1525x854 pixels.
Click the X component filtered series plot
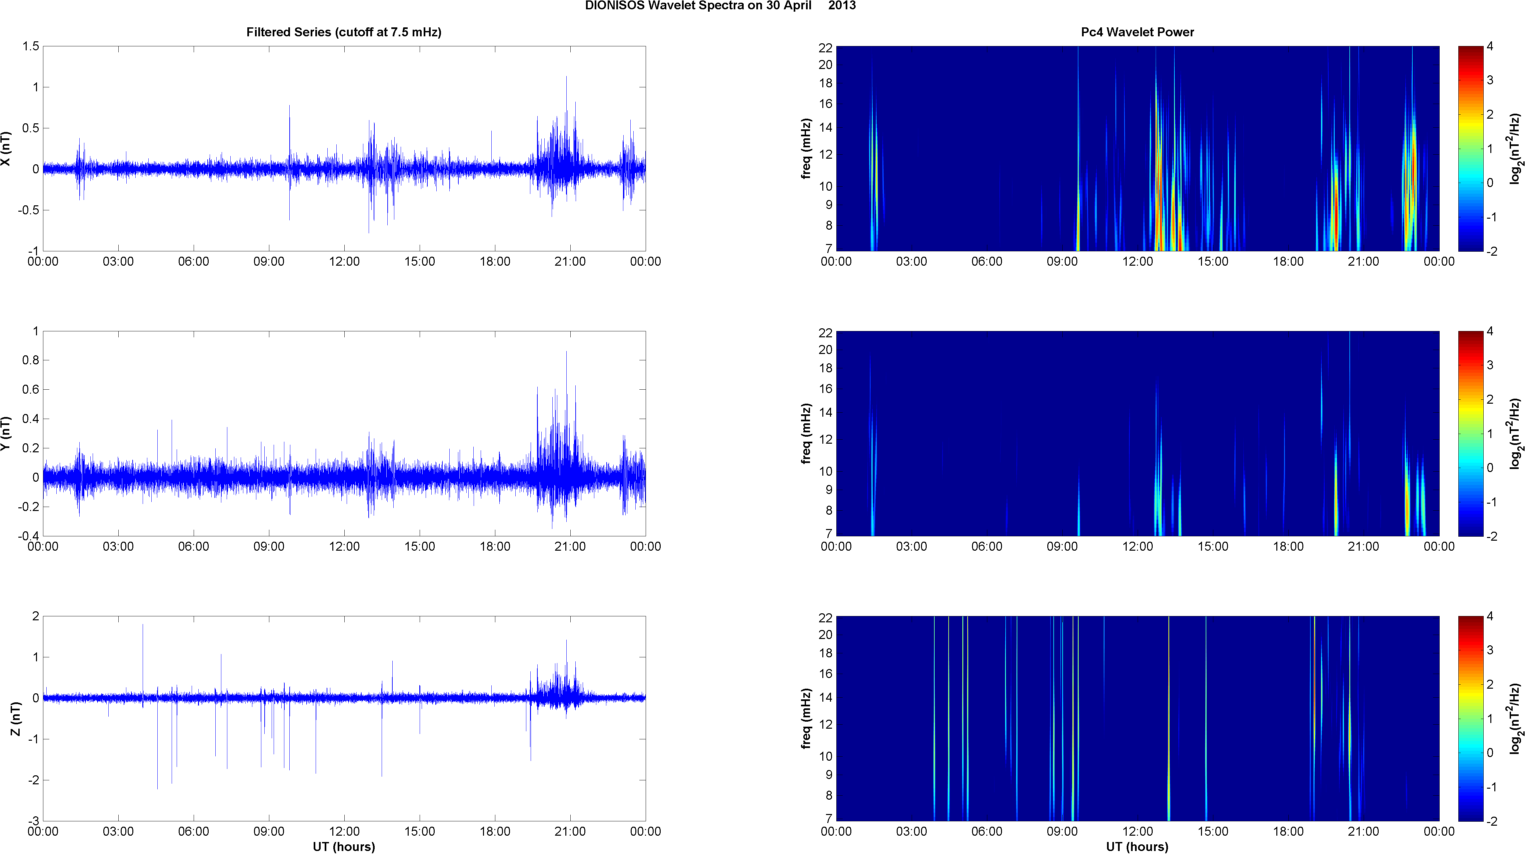344,149
